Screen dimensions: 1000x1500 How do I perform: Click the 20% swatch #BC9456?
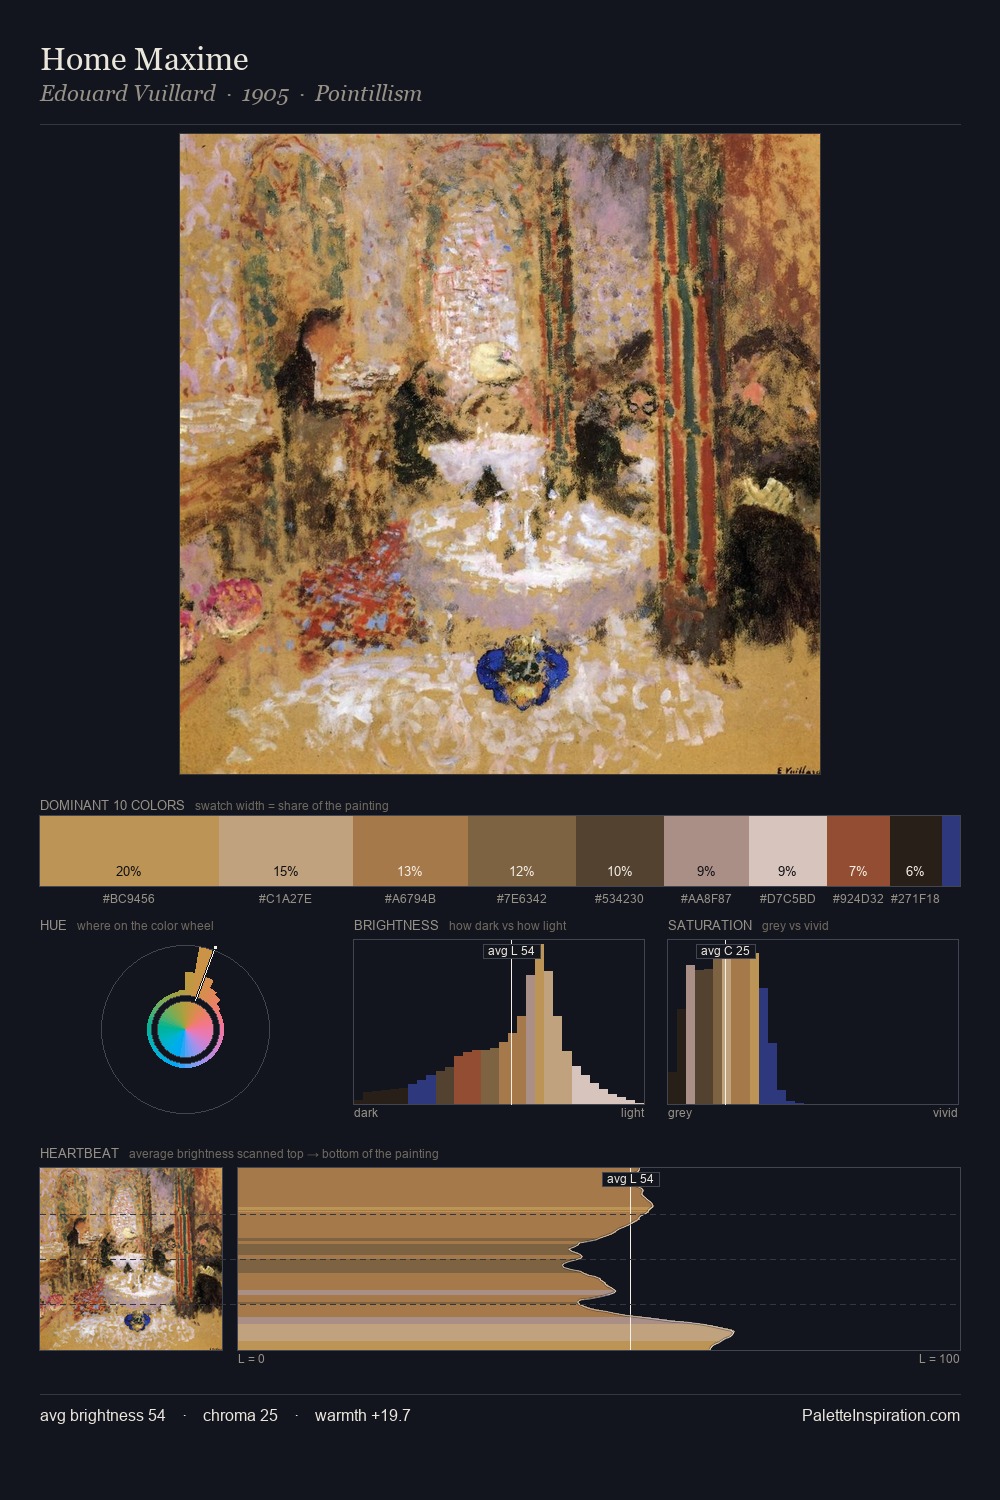[x=129, y=851]
